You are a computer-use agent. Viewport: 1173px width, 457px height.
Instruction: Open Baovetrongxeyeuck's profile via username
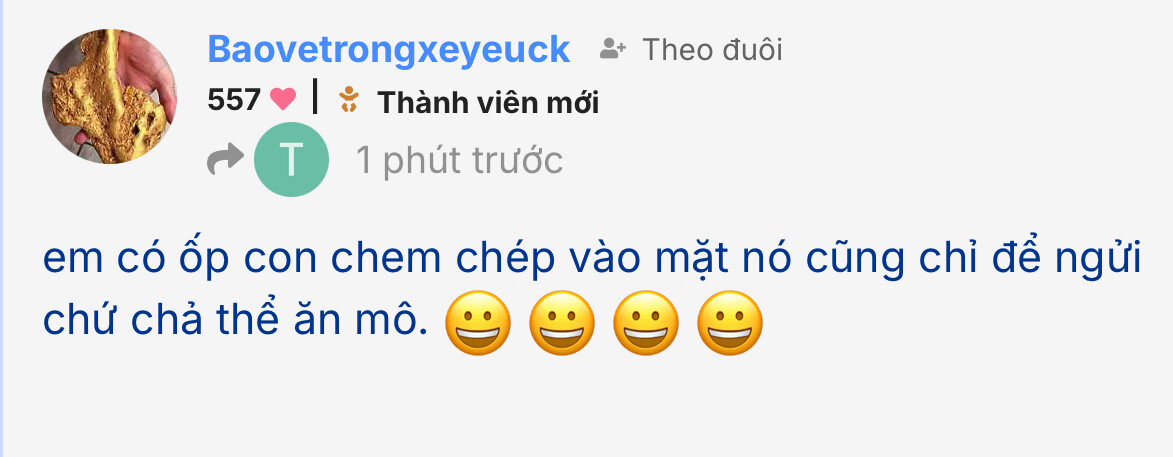pyautogui.click(x=388, y=49)
